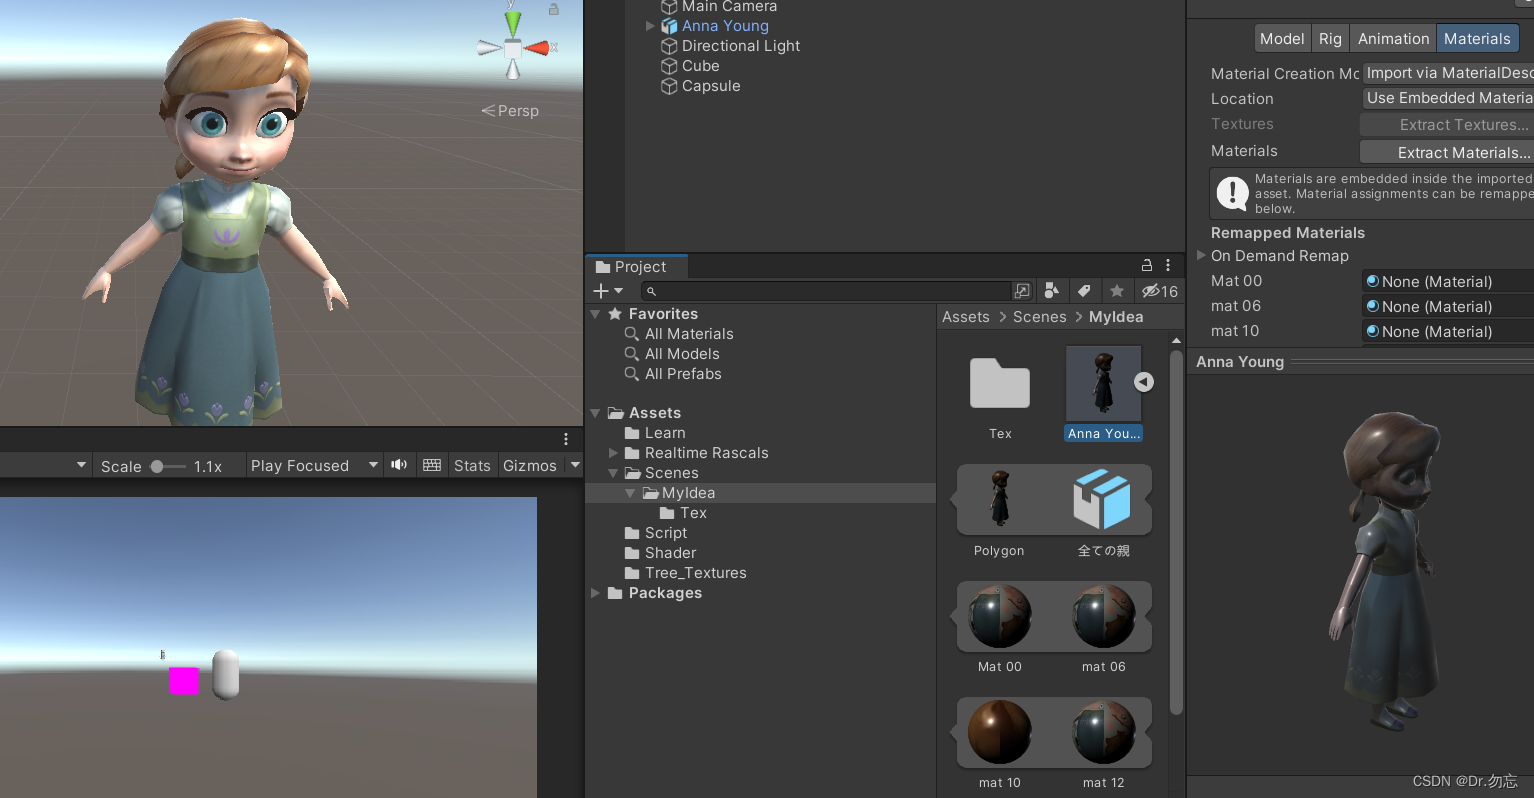Switch to the Model tab
1534x798 pixels.
tap(1282, 39)
